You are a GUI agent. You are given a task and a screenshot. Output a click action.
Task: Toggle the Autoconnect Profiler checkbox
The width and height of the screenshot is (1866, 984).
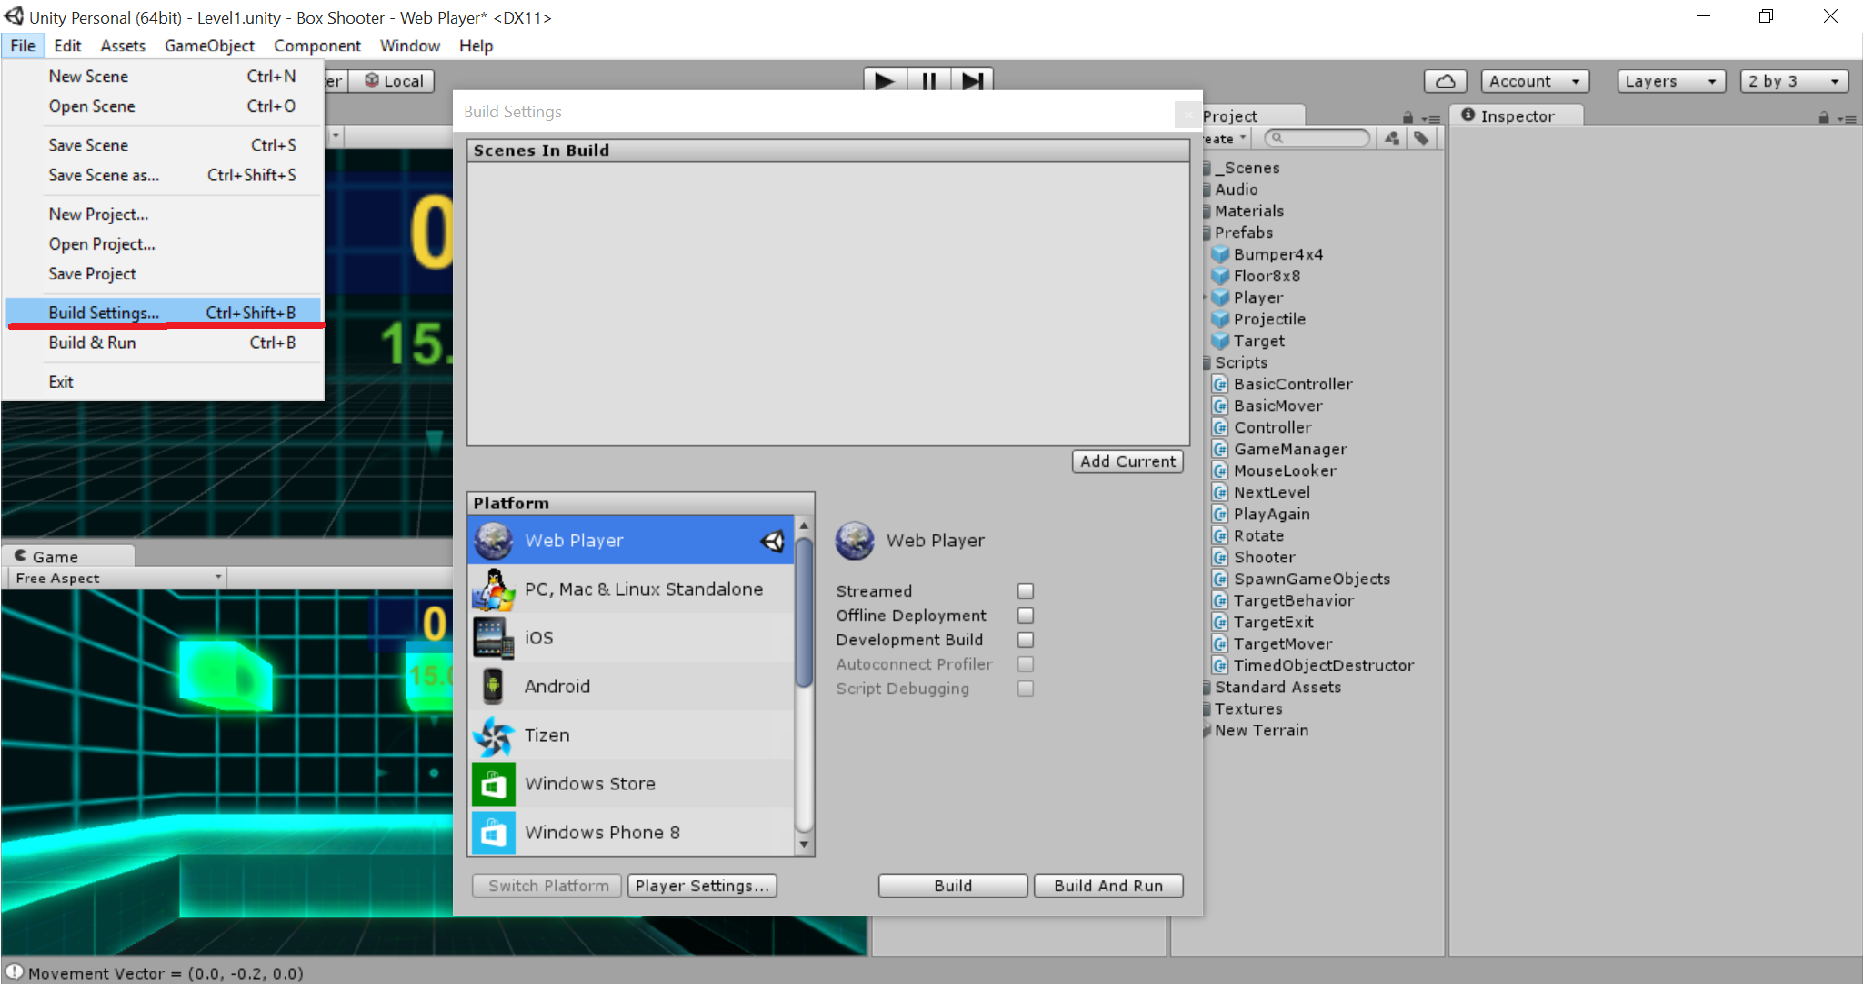pyautogui.click(x=1025, y=664)
